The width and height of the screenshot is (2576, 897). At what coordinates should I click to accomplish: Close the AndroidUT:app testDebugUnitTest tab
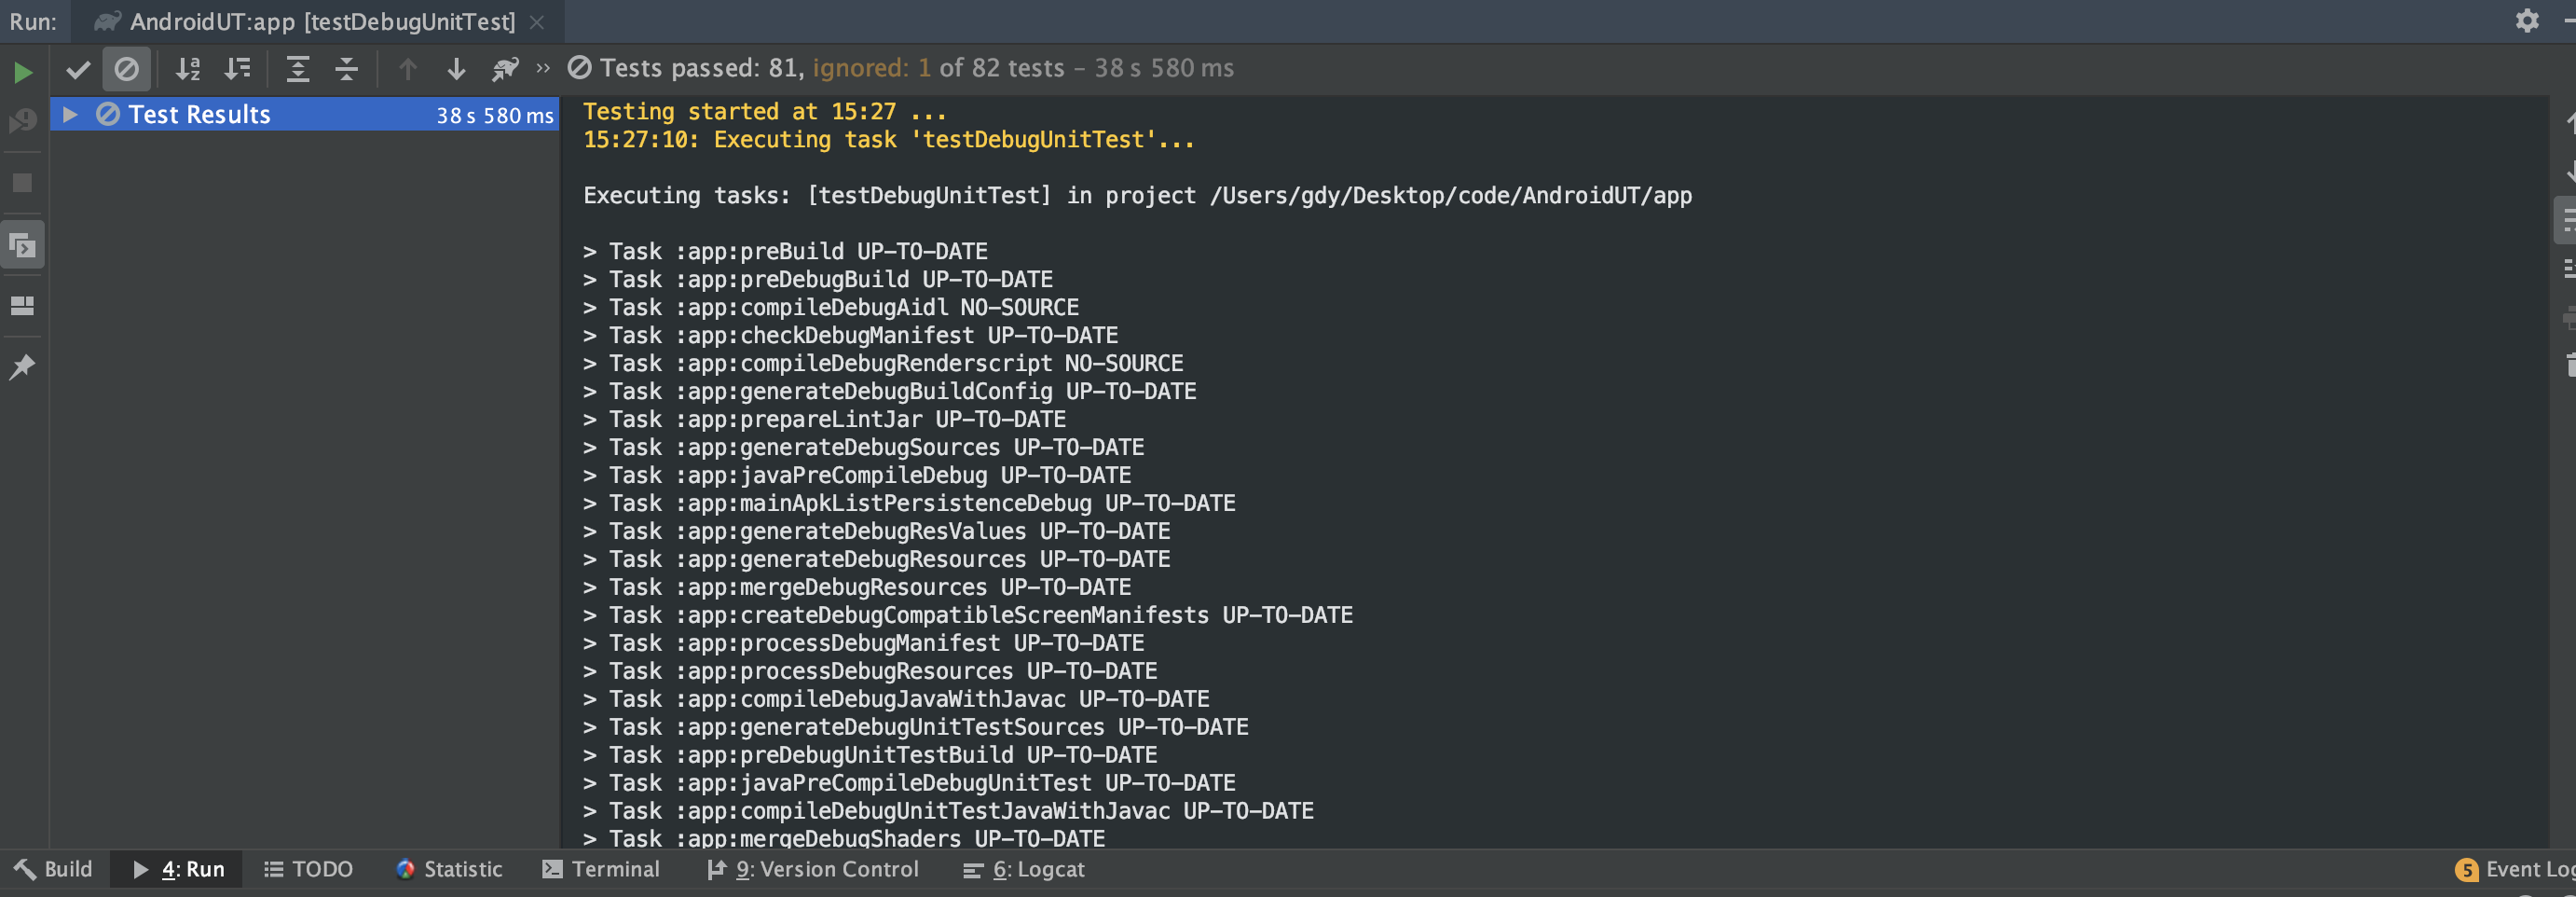point(537,22)
